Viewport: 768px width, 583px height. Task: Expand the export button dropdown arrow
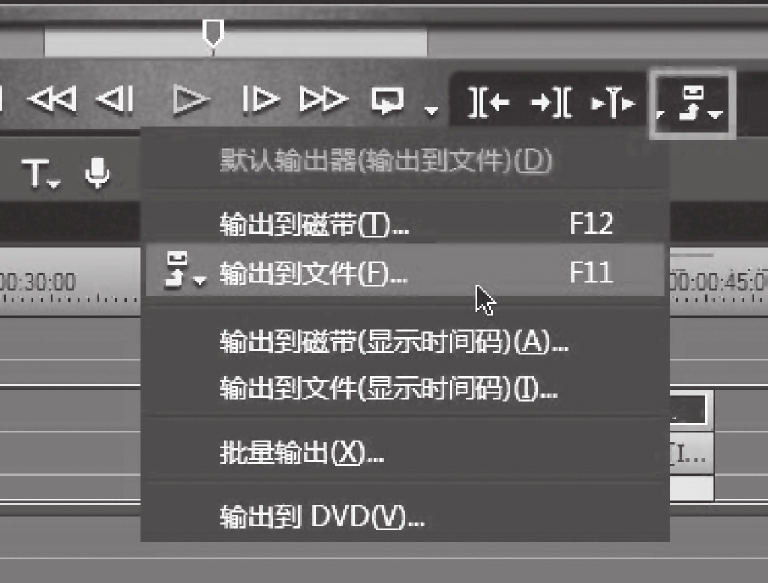pyautogui.click(x=715, y=115)
